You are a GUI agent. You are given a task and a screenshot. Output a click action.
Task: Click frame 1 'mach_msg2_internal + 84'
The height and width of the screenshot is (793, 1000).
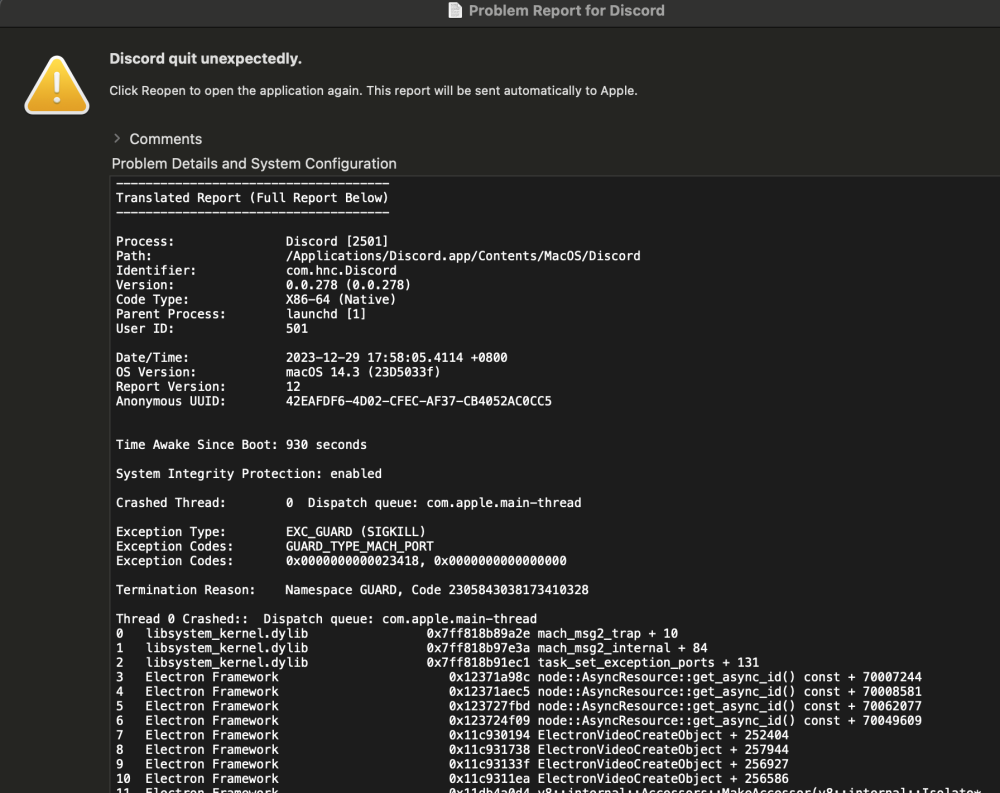pyautogui.click(x=622, y=648)
